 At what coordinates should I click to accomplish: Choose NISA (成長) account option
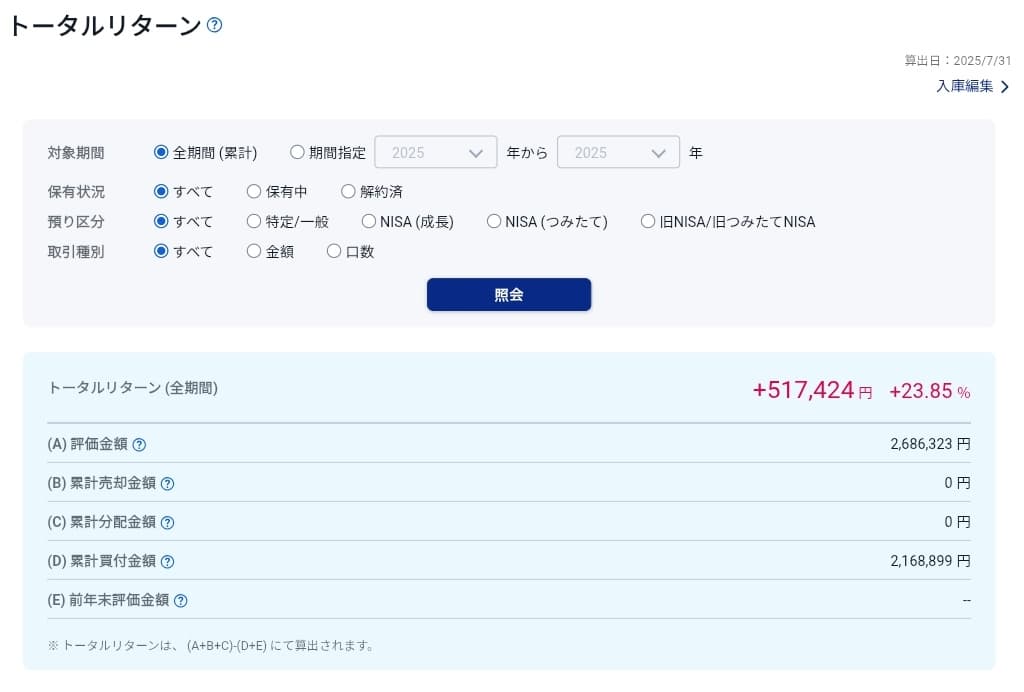[x=369, y=222]
